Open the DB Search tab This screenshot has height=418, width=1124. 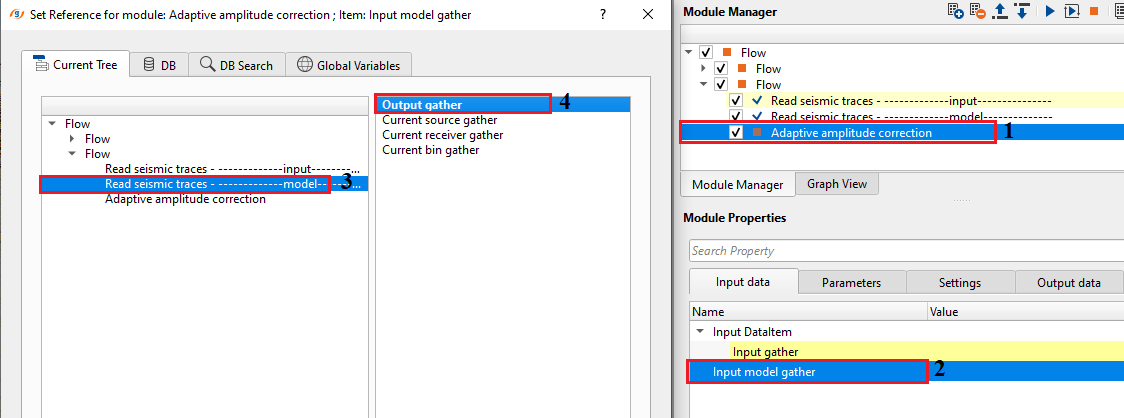point(237,65)
